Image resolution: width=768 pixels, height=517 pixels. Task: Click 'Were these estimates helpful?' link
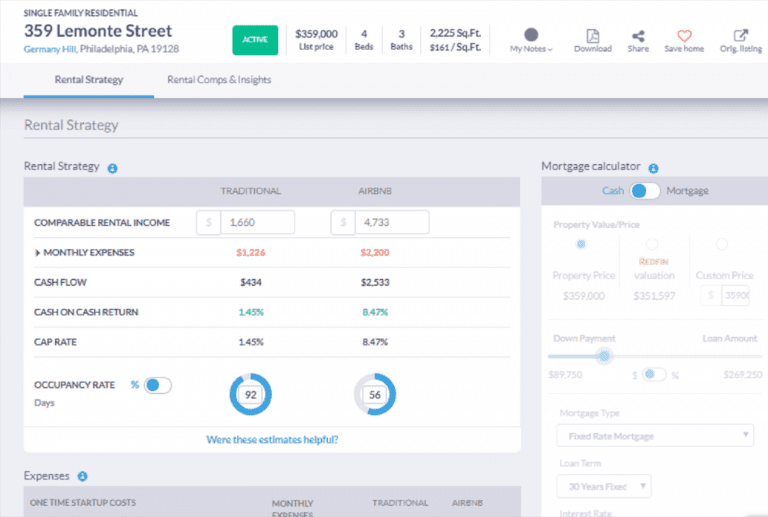coord(272,439)
